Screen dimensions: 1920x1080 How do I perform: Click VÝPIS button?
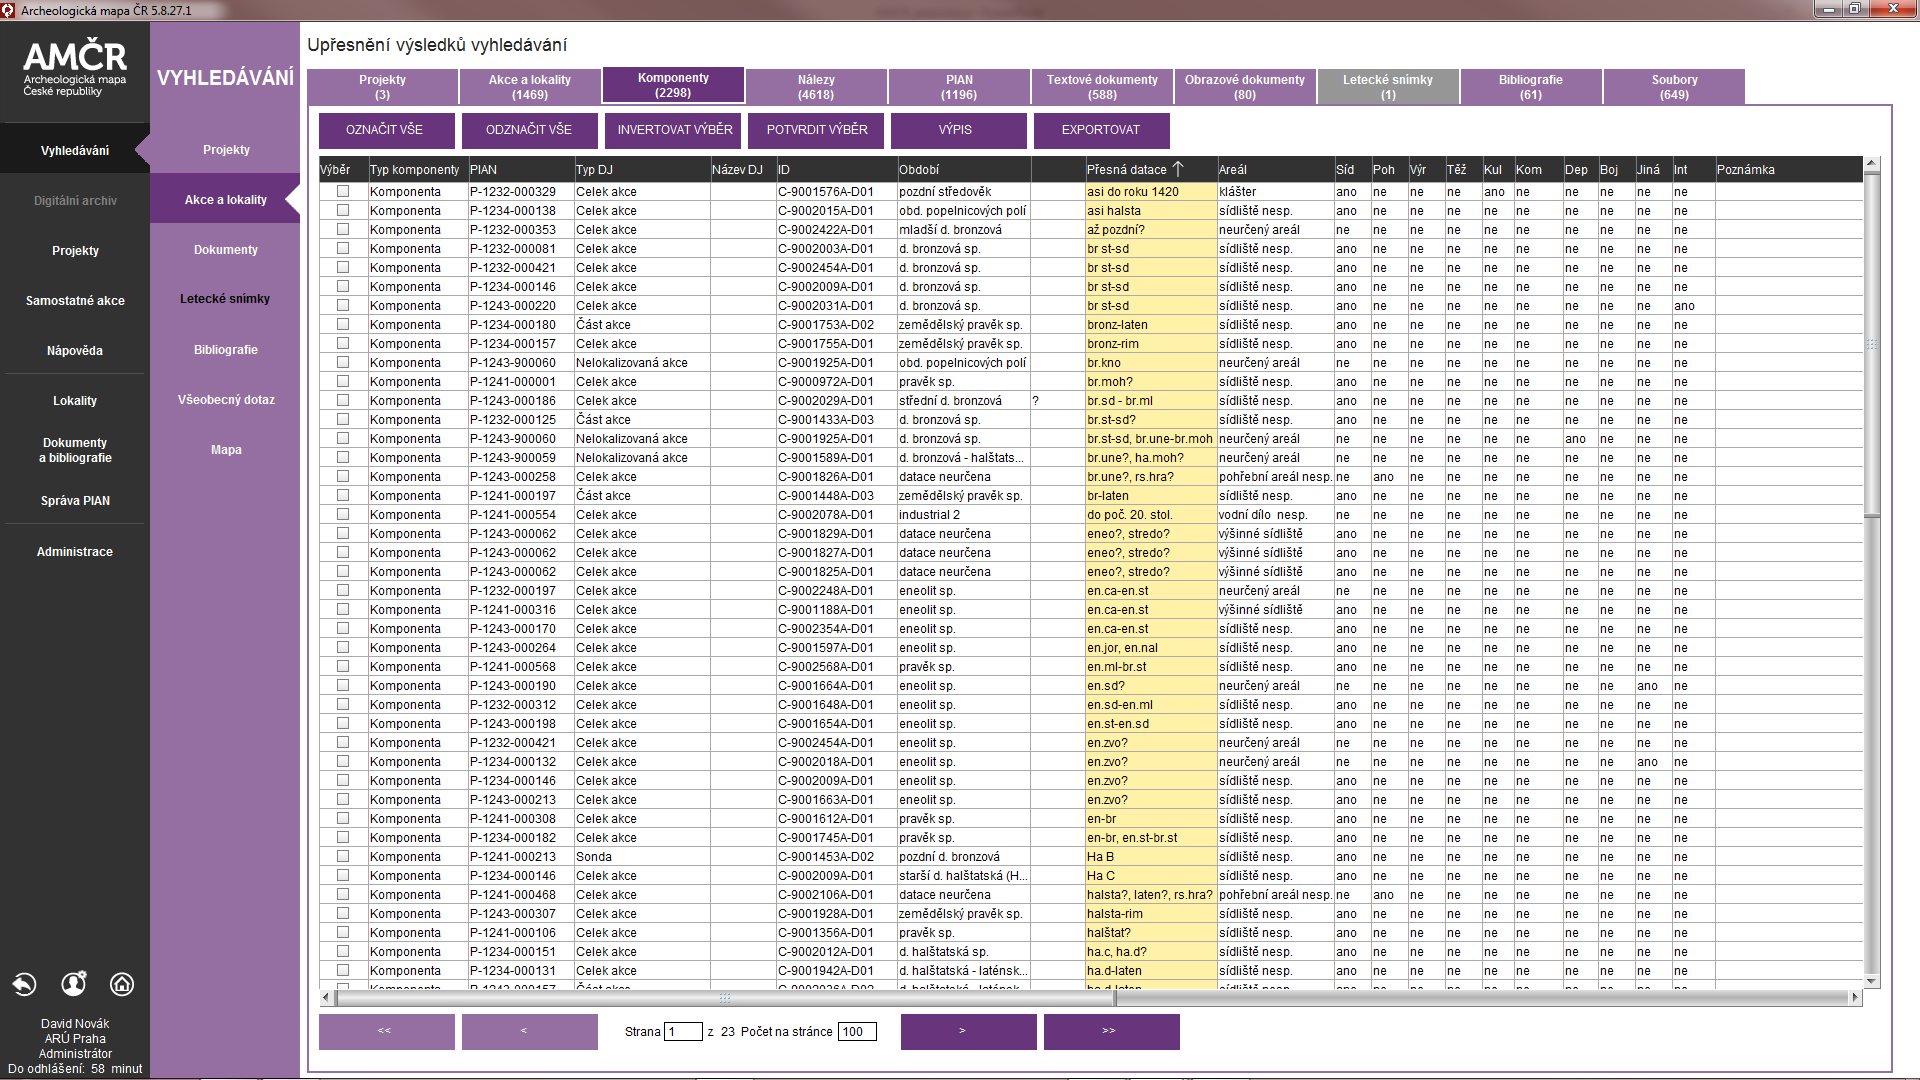point(959,130)
